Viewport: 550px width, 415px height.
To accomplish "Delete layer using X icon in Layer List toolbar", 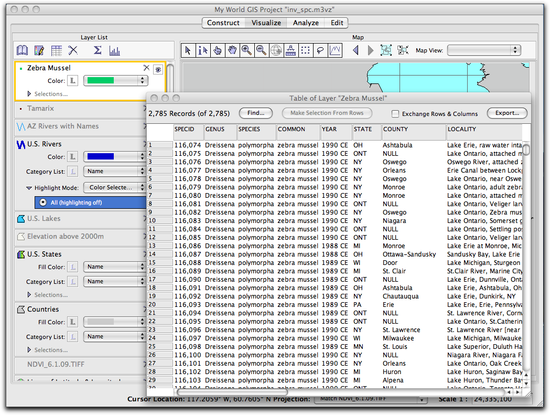I will [73, 51].
